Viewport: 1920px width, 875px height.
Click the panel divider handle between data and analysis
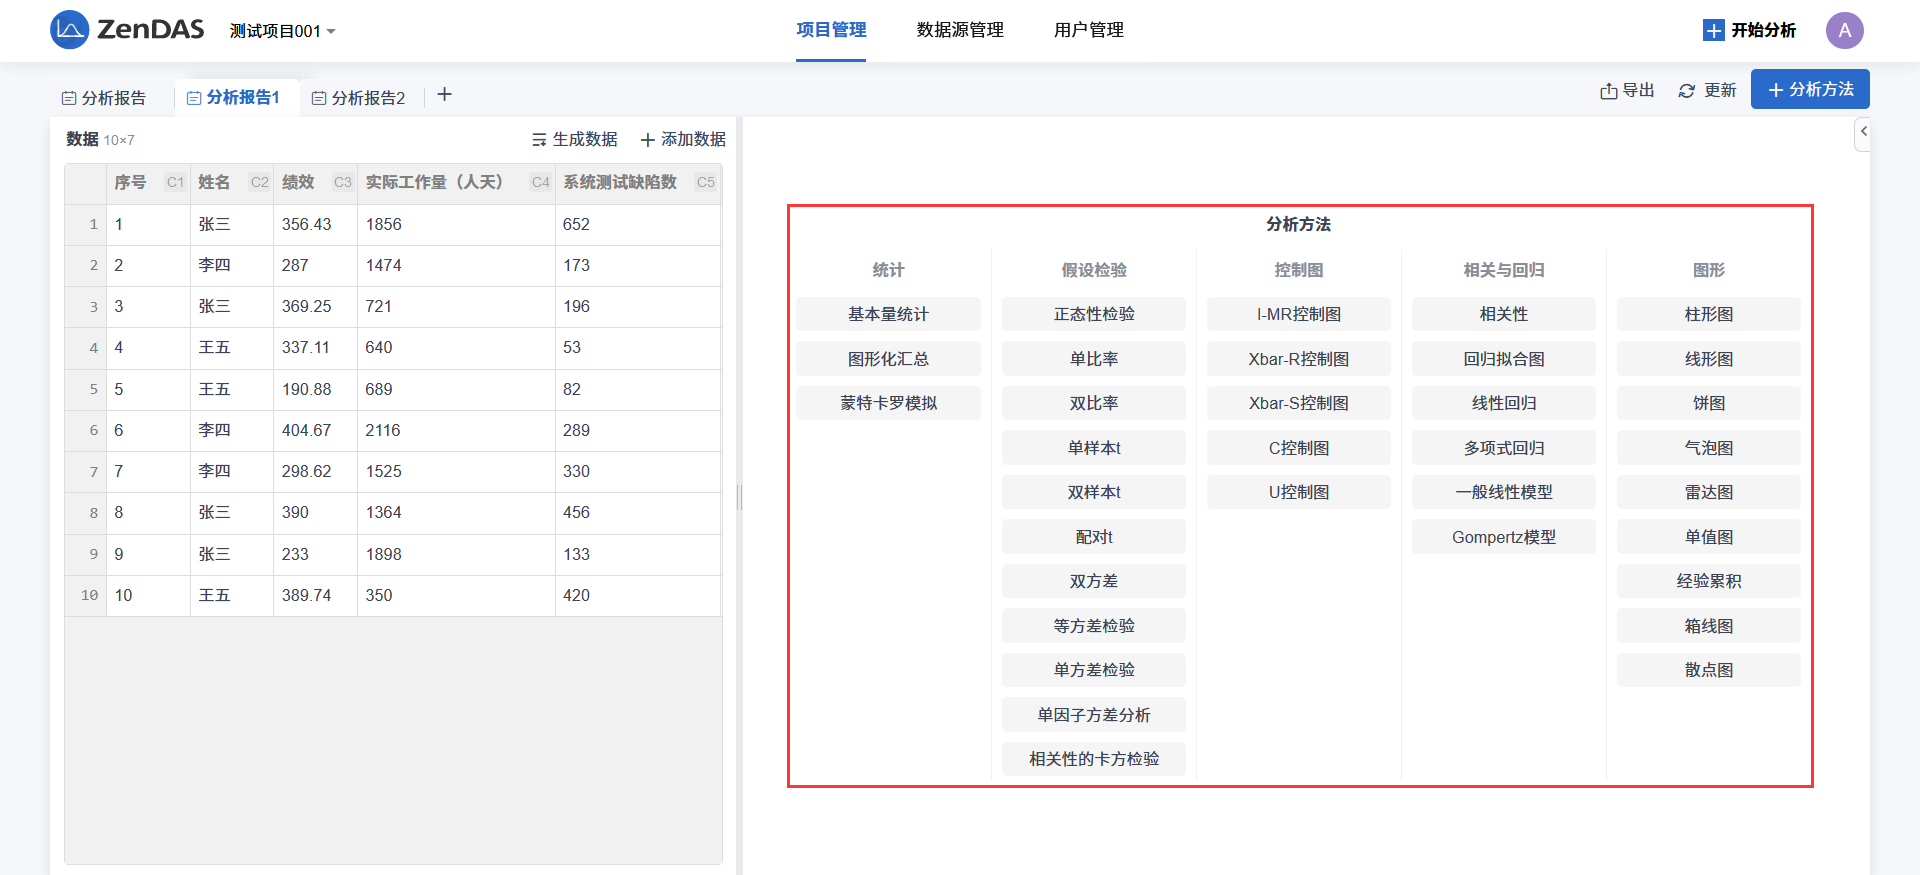coord(739,497)
